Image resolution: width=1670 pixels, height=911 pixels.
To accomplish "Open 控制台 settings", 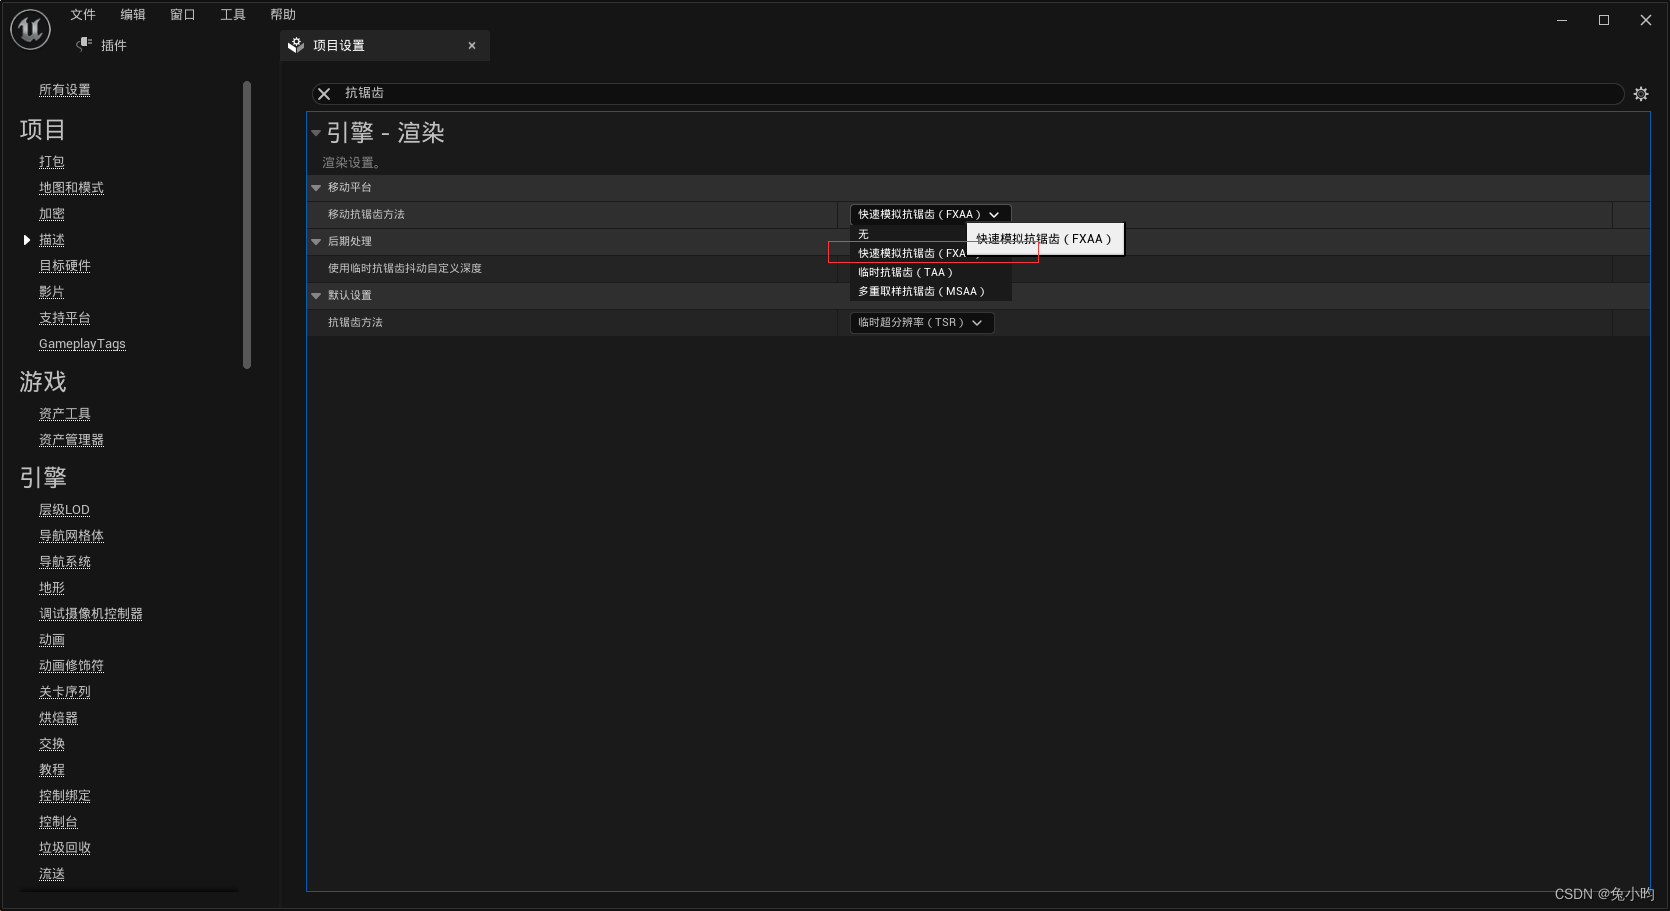I will pyautogui.click(x=58, y=822).
